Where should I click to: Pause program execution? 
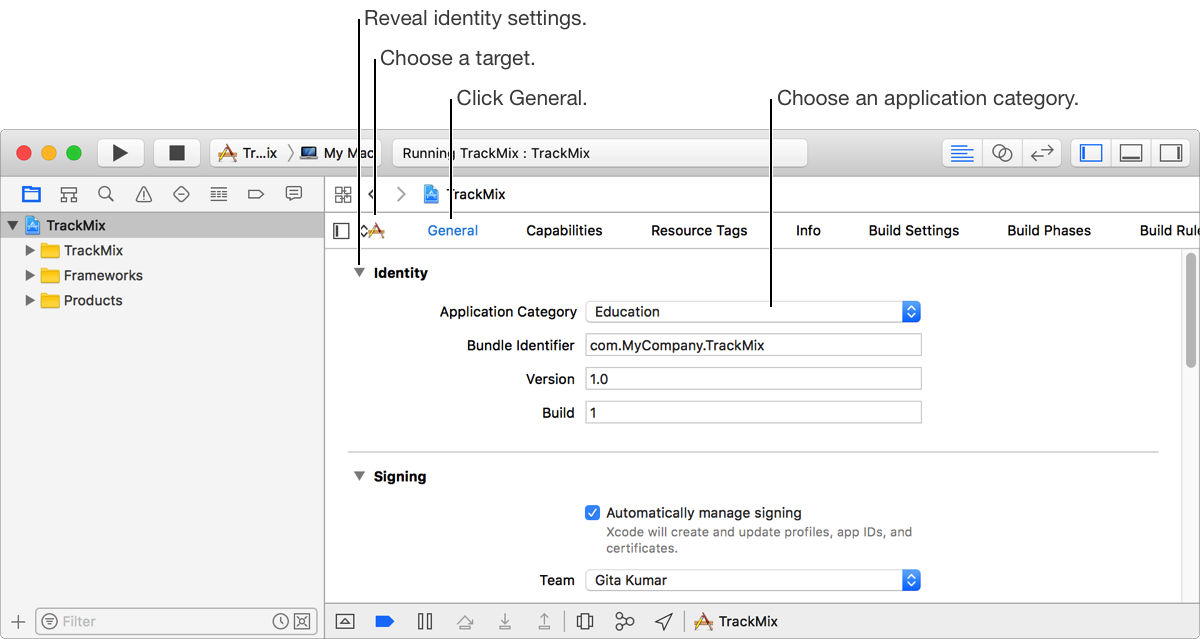tap(425, 622)
